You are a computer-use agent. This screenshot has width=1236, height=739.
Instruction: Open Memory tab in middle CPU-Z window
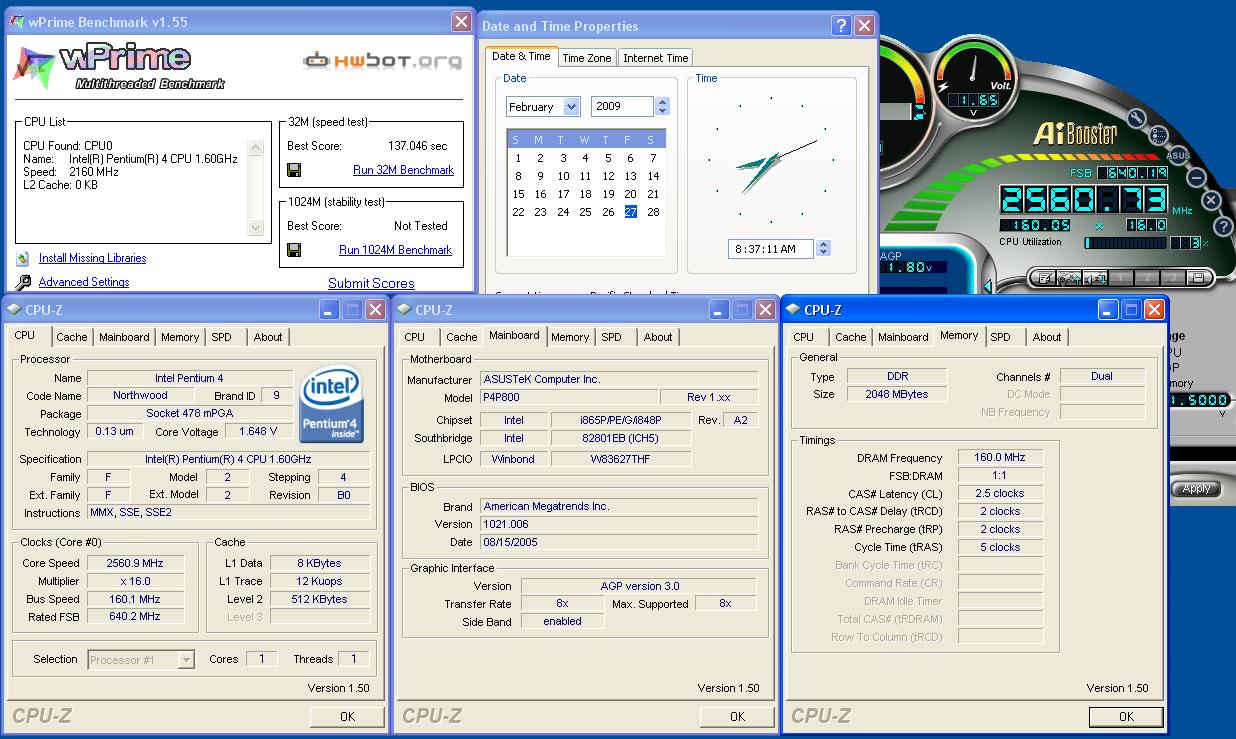[x=570, y=337]
